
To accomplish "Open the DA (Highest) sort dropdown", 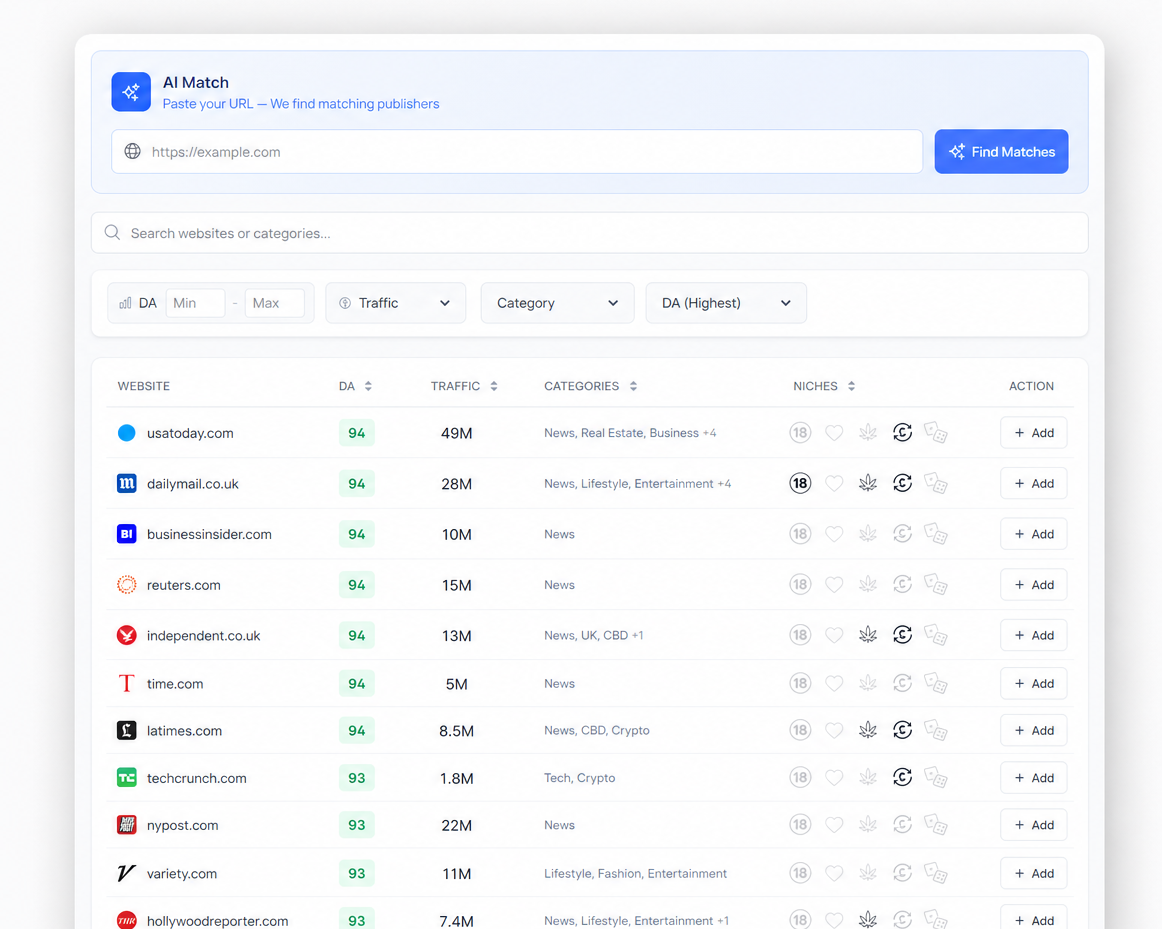I will click(726, 303).
